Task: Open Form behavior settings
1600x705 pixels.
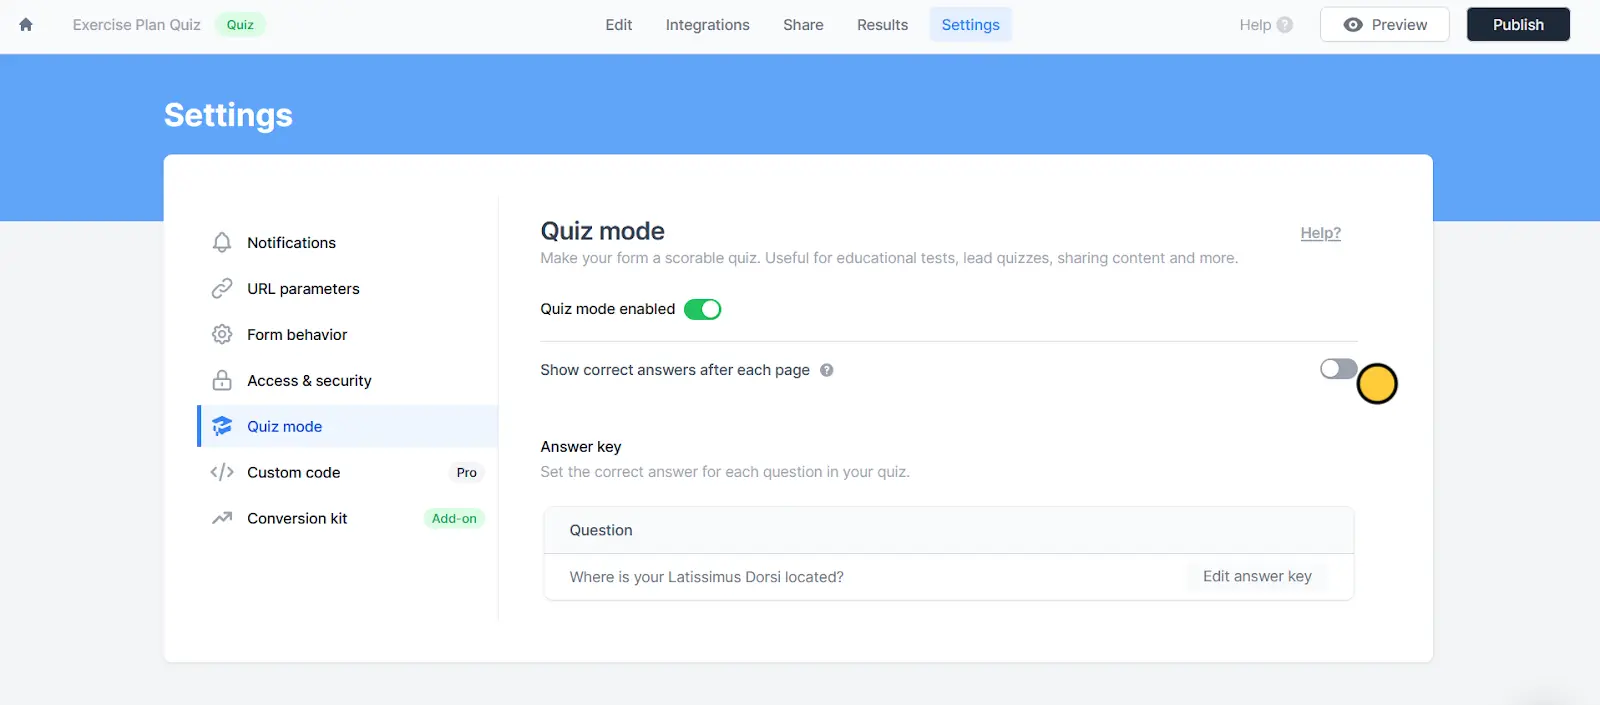Action: coord(347,335)
